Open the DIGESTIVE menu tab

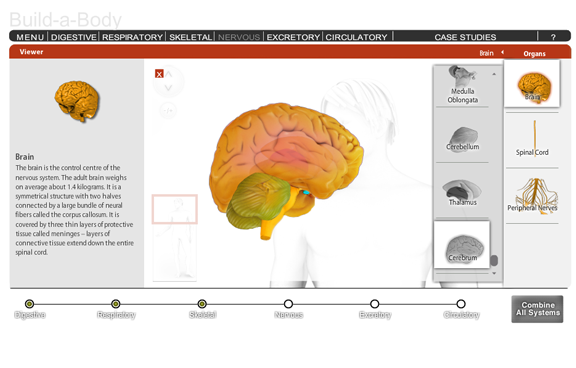(73, 37)
